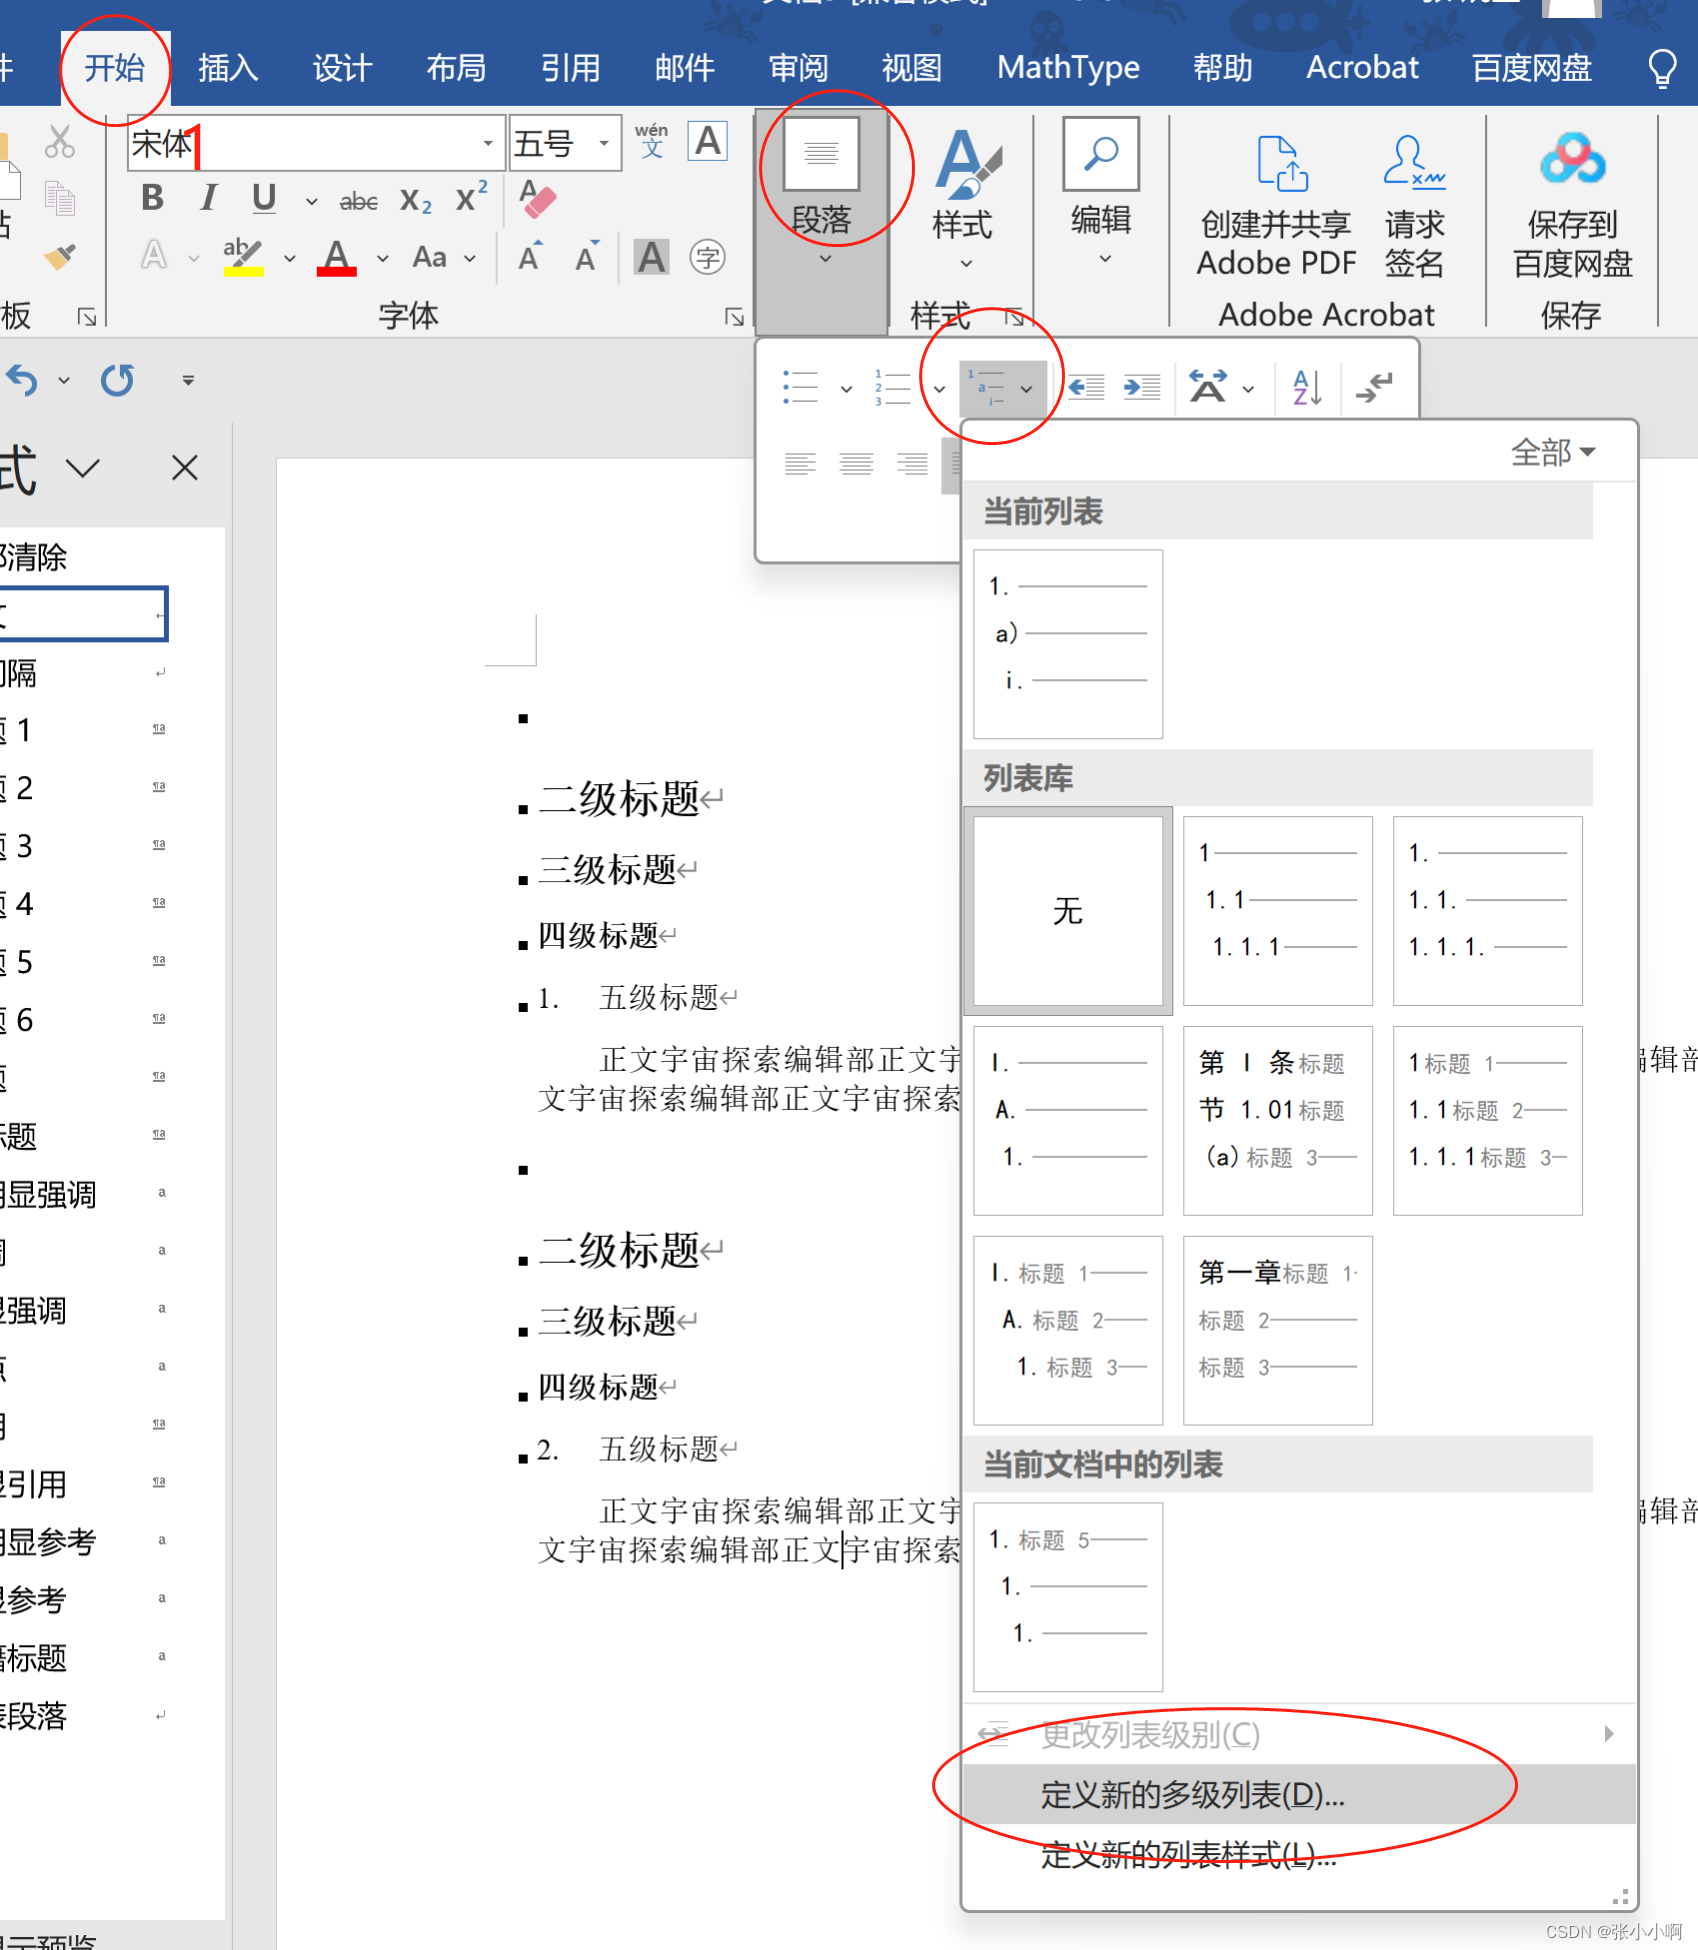Toggle strikethrough formatting
Viewport: 1698px width, 1950px height.
[358, 201]
